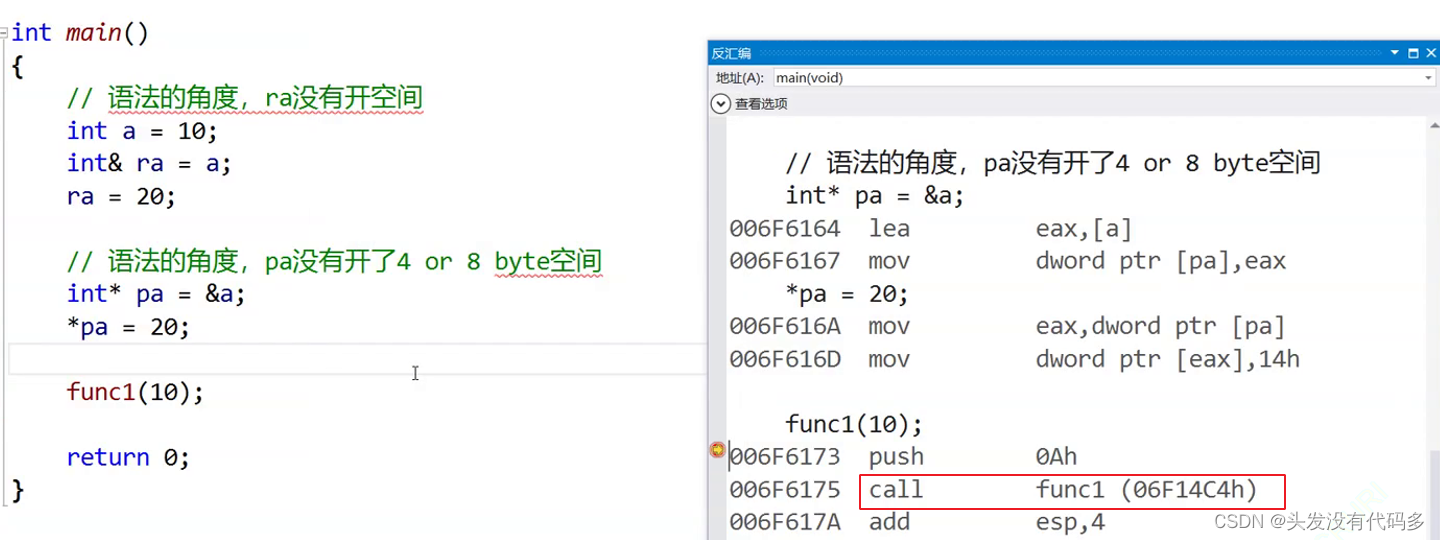Click the disassembly comment about pa没有开了4 or 8 byte

(x=1053, y=163)
